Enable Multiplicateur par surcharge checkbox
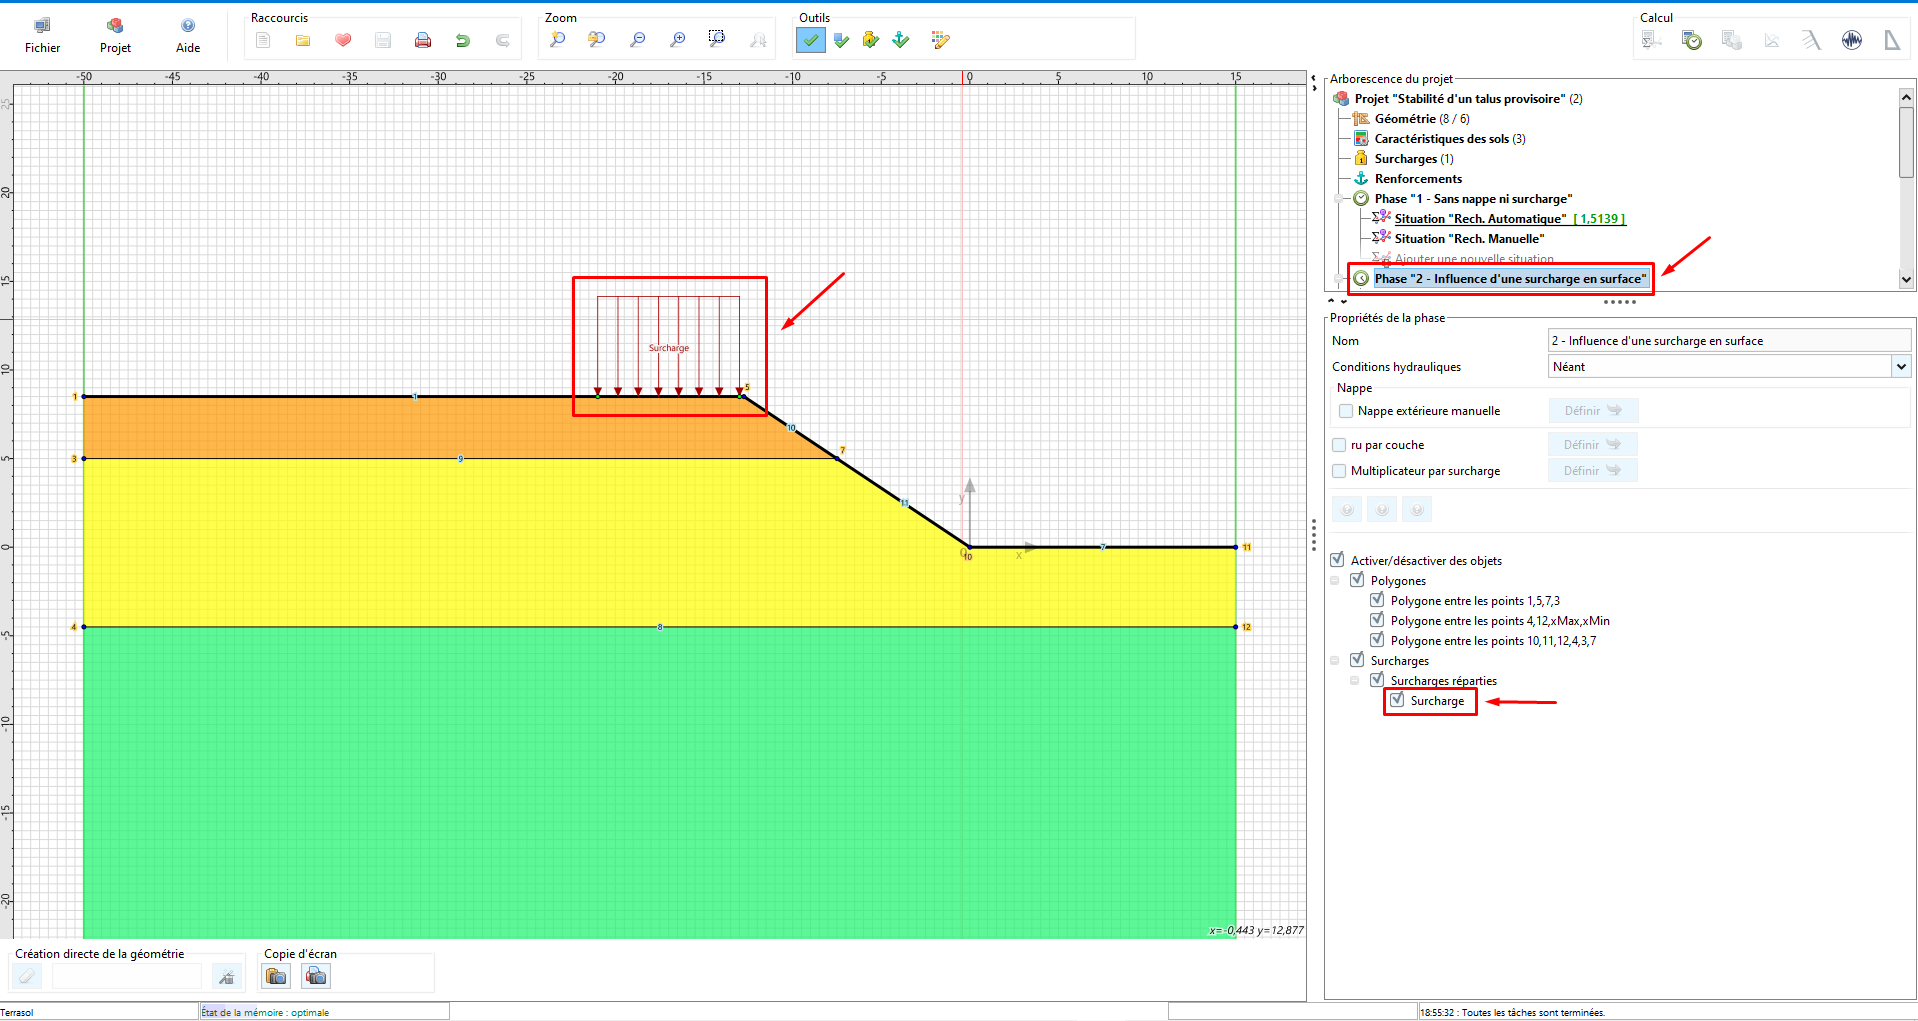The image size is (1918, 1021). click(x=1339, y=471)
